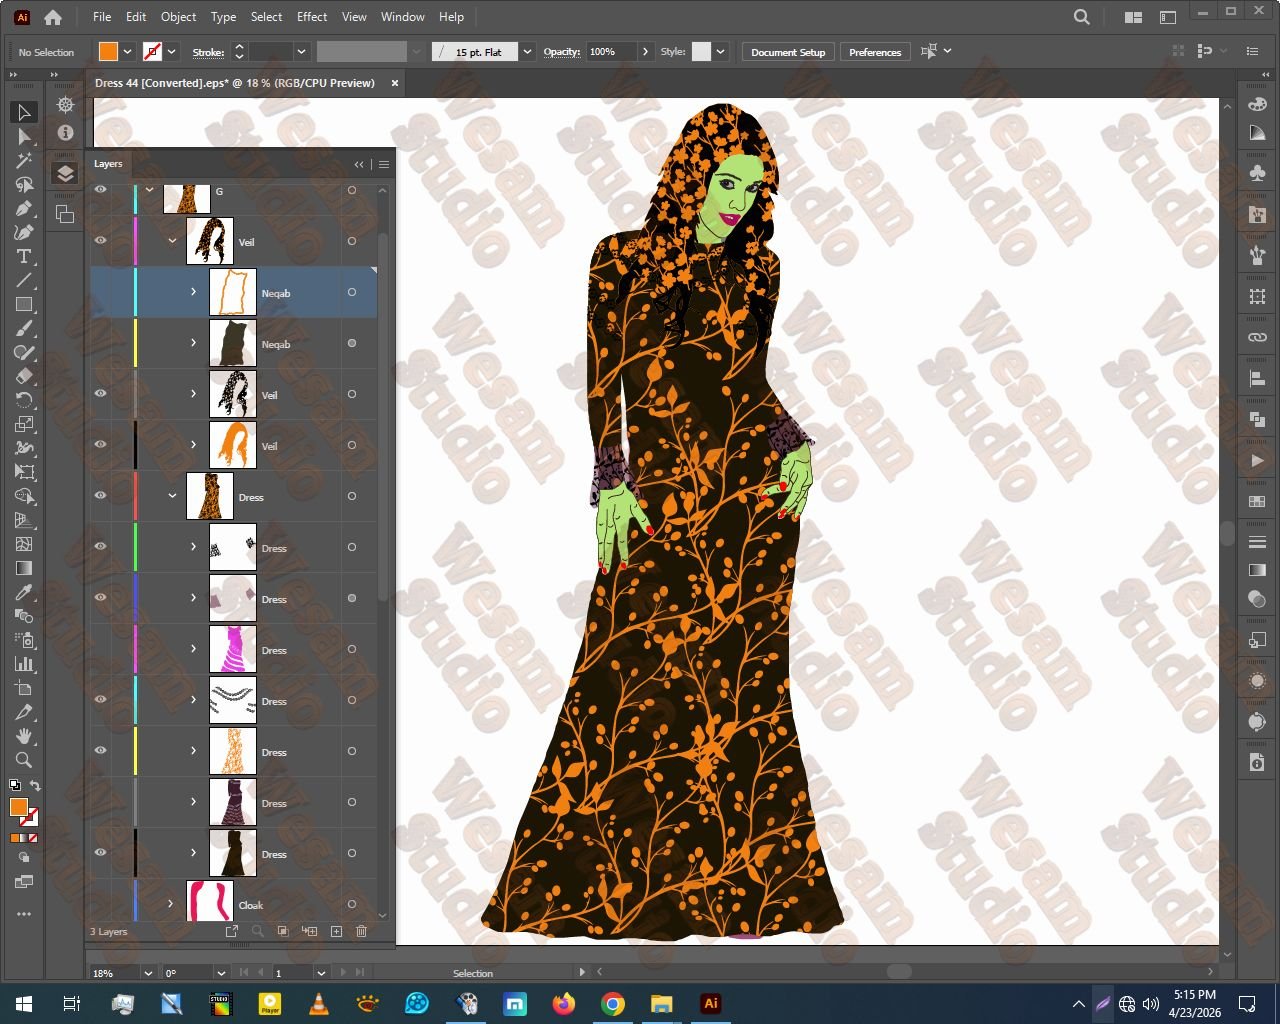Select the Lasso tool
Viewport: 1280px width, 1024px height.
coord(24,184)
